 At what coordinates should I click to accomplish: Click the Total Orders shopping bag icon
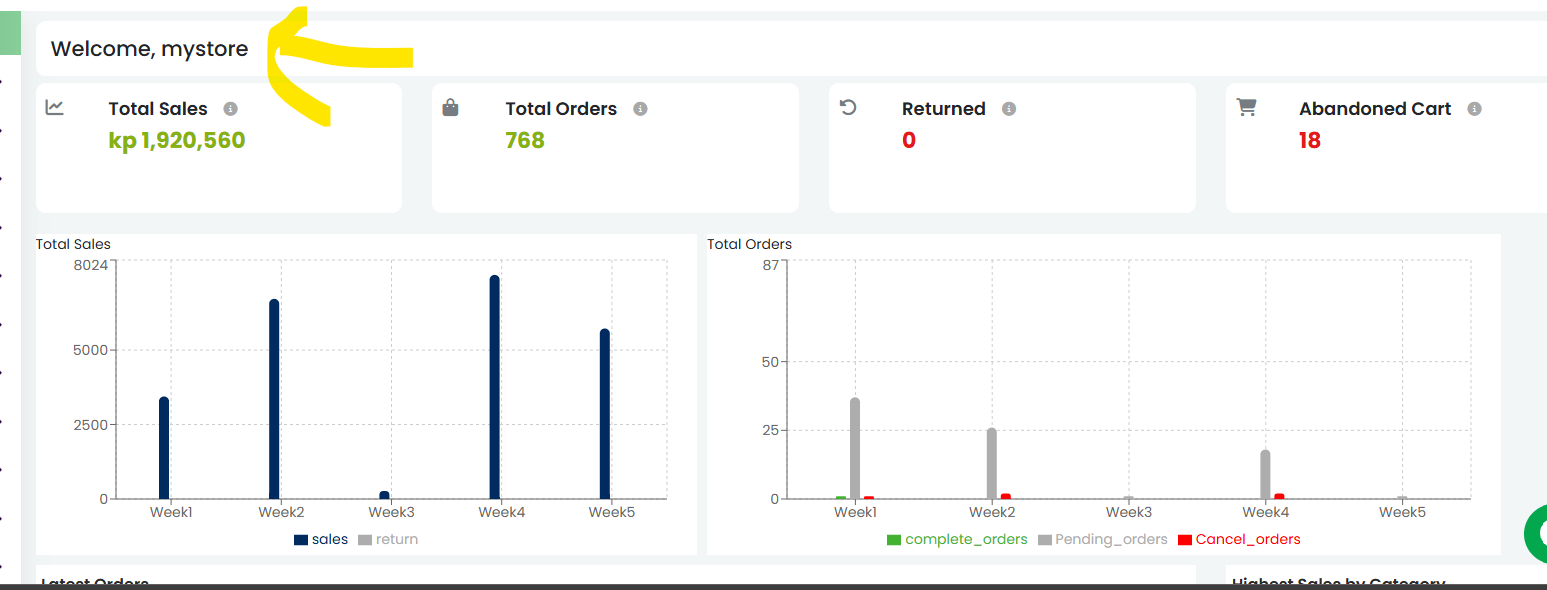click(x=451, y=107)
